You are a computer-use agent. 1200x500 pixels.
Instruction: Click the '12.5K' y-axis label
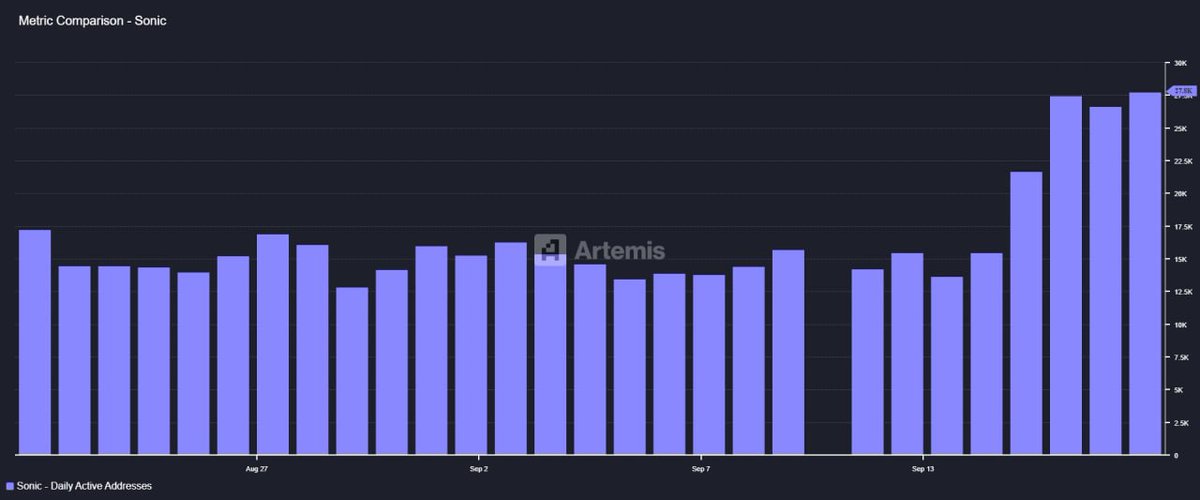click(x=1183, y=292)
